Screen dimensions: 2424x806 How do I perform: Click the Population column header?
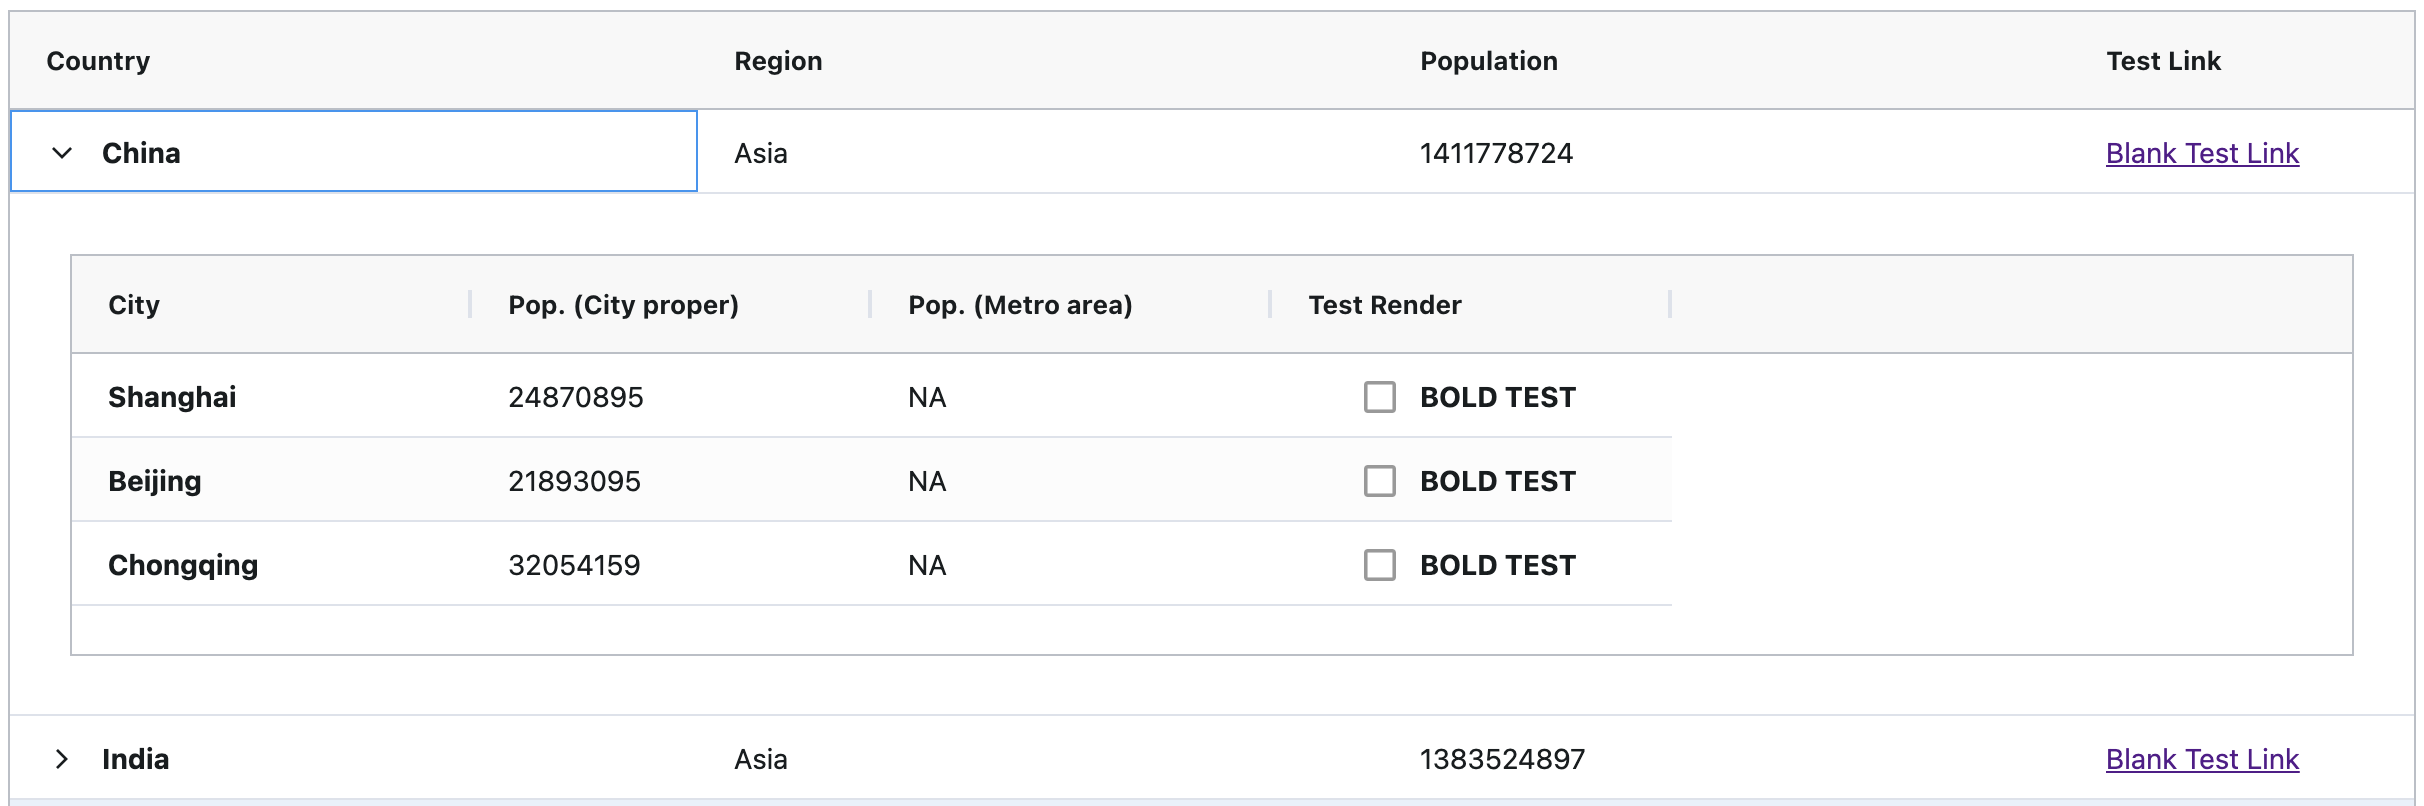[1488, 61]
